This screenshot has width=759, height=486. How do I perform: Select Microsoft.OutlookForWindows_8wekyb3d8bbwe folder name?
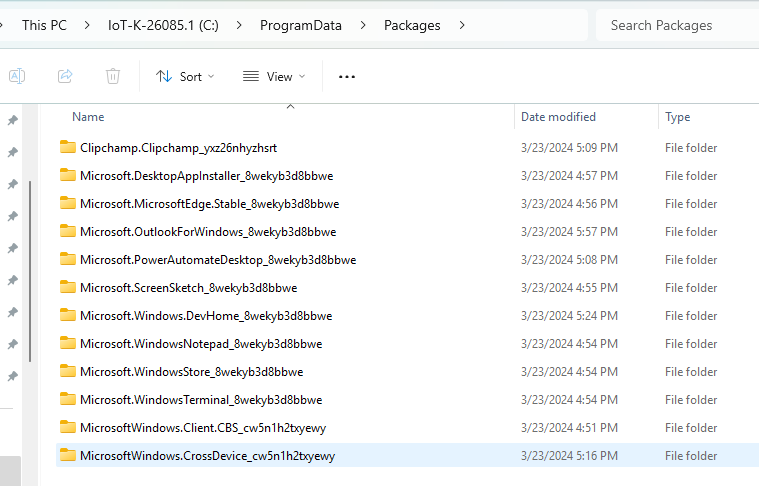coord(208,232)
